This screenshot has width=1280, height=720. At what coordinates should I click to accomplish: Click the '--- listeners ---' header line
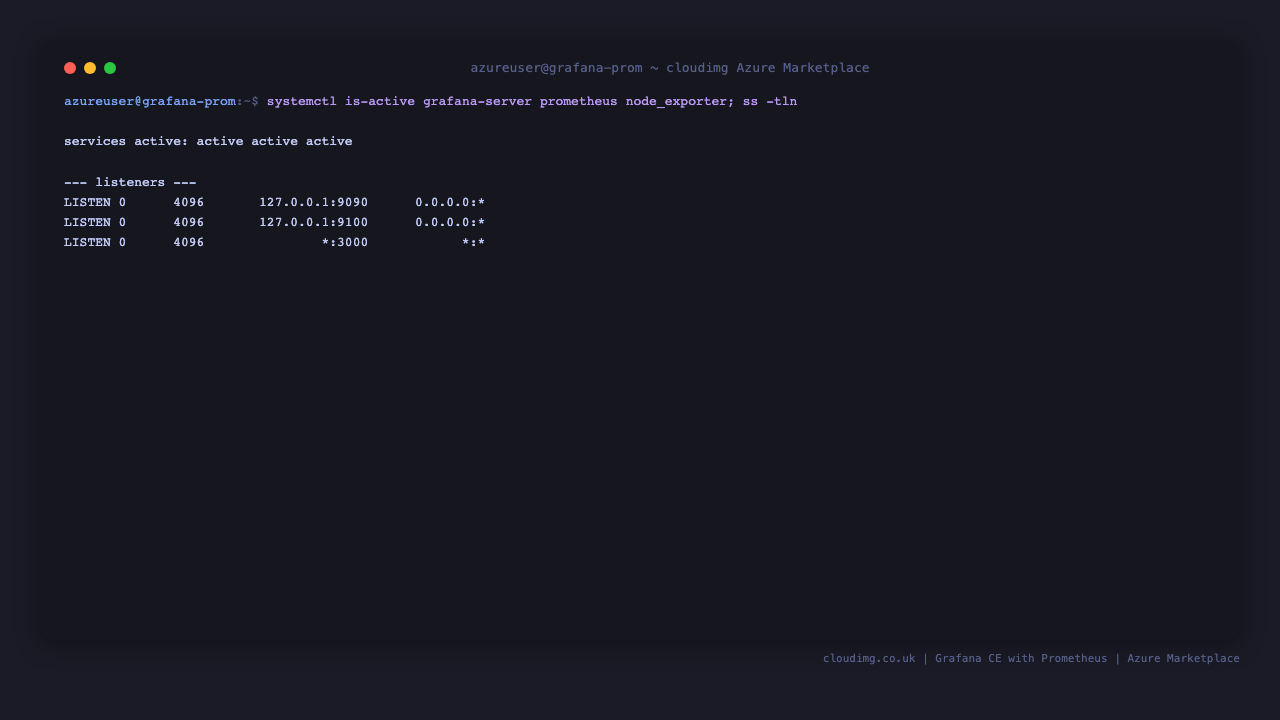[x=130, y=182]
